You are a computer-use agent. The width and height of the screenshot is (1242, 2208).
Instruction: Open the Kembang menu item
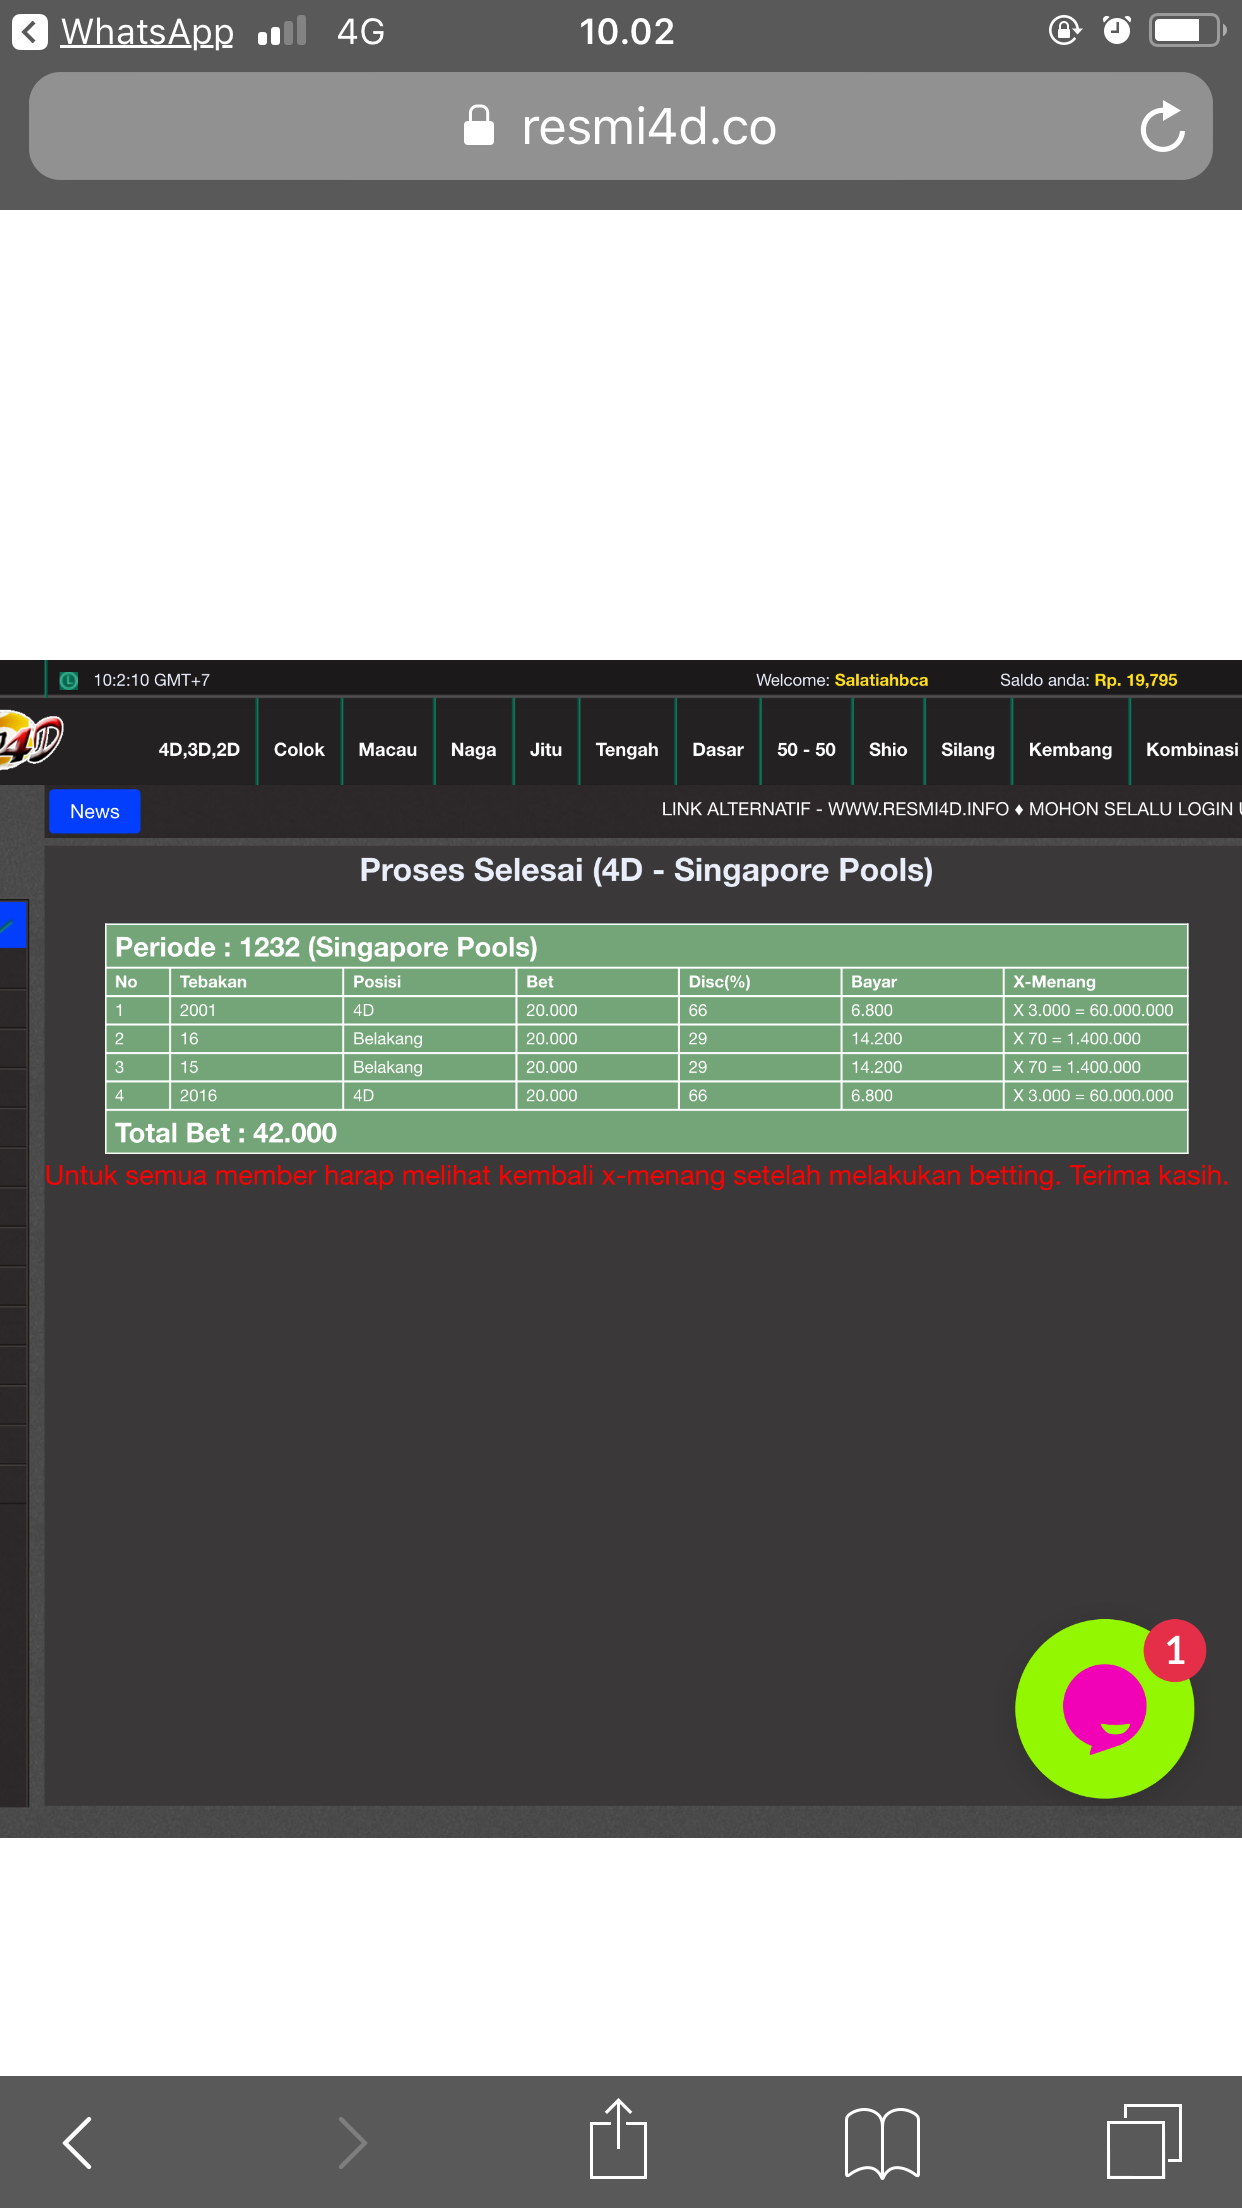click(1069, 750)
